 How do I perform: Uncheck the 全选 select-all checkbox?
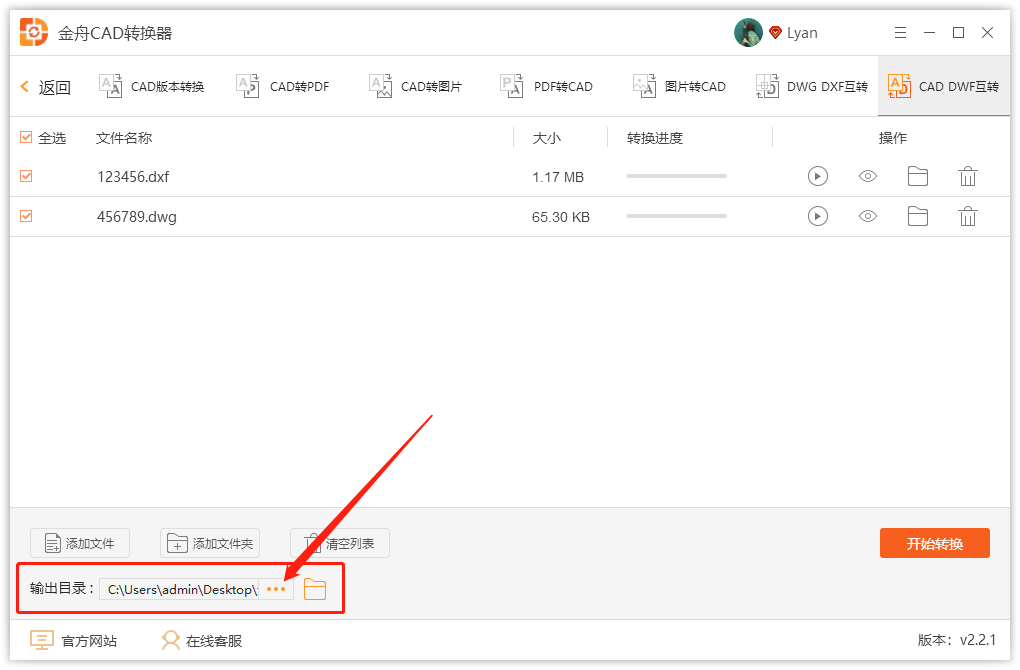tap(25, 137)
